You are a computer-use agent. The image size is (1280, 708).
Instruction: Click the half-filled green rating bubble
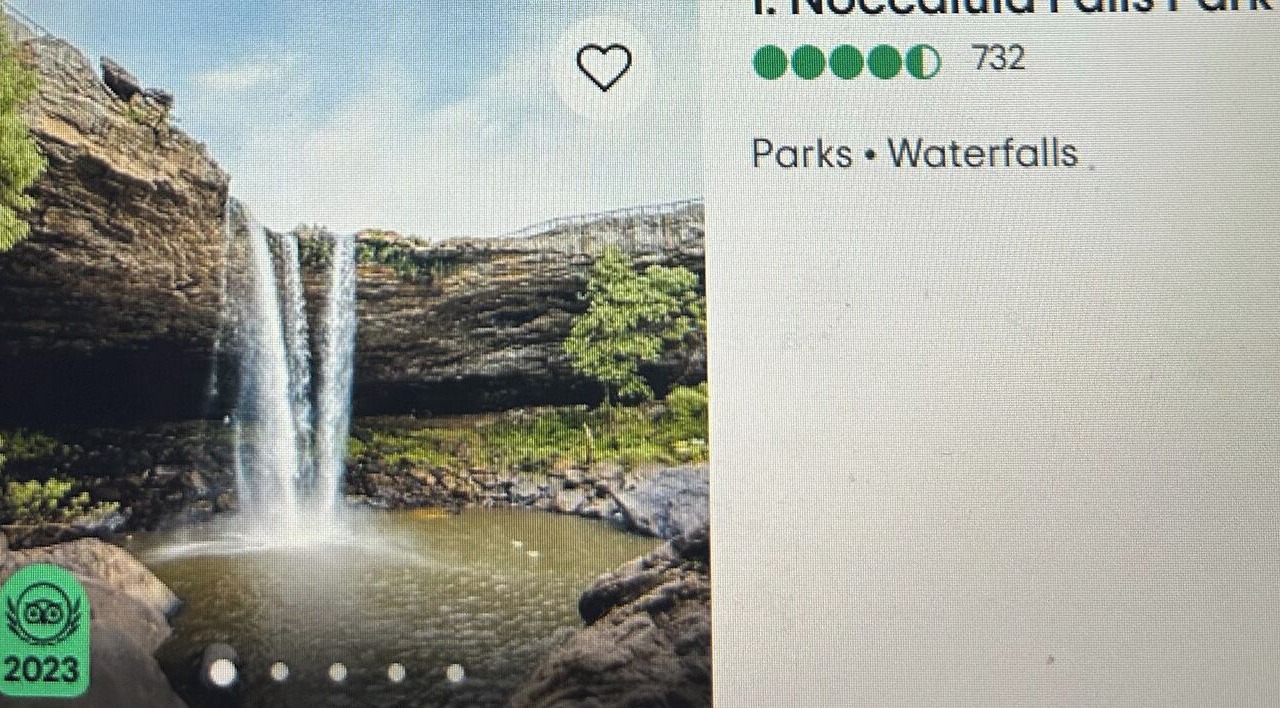923,62
